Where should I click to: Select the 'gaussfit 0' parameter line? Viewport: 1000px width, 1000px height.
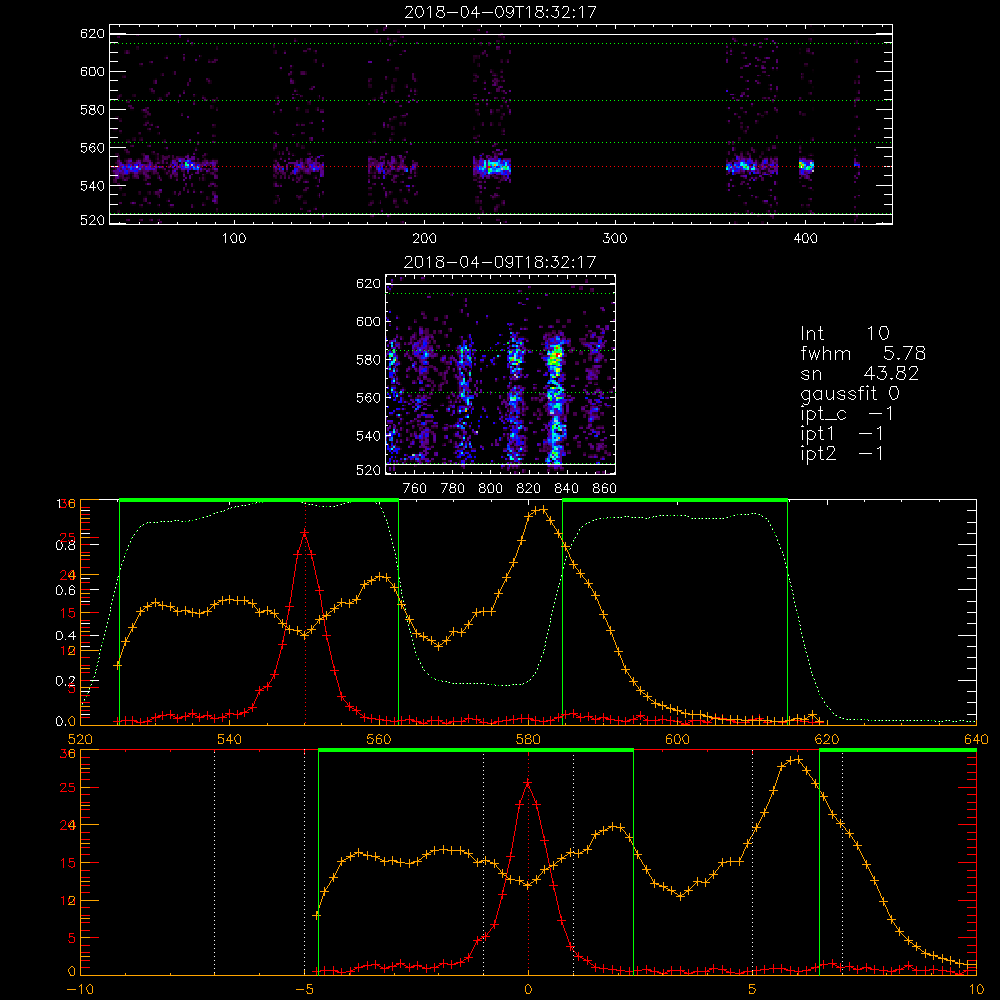(x=850, y=393)
